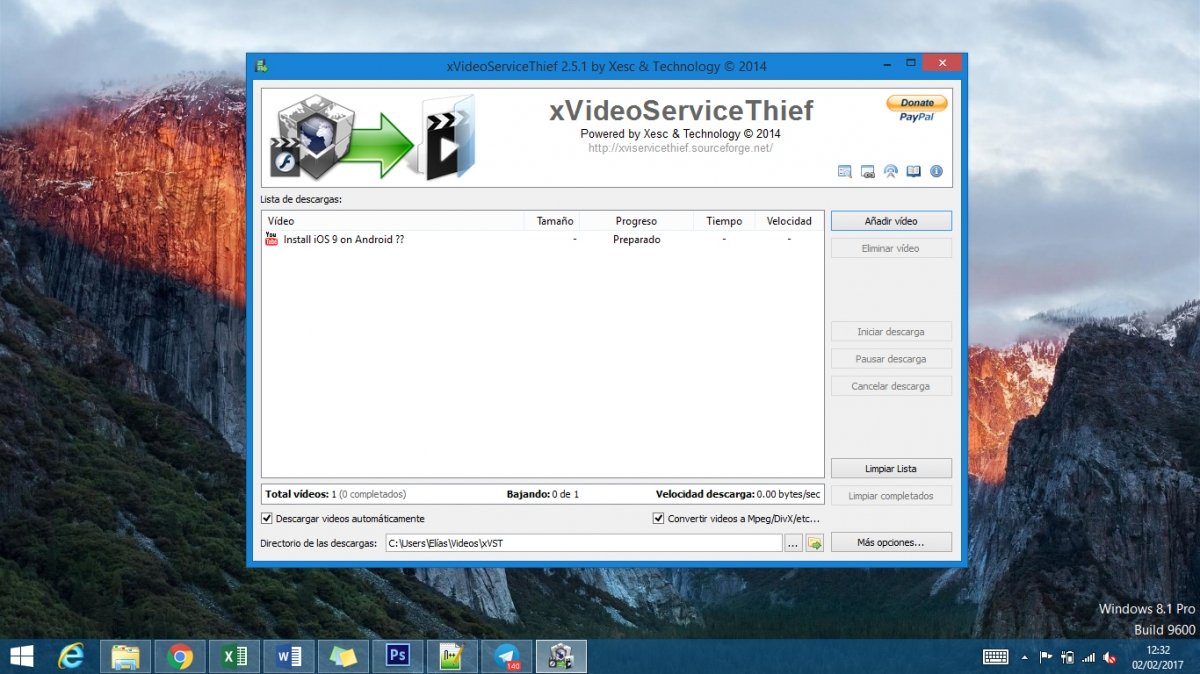The width and height of the screenshot is (1200, 674).
Task: Click the Tamaño column header
Action: (x=552, y=221)
